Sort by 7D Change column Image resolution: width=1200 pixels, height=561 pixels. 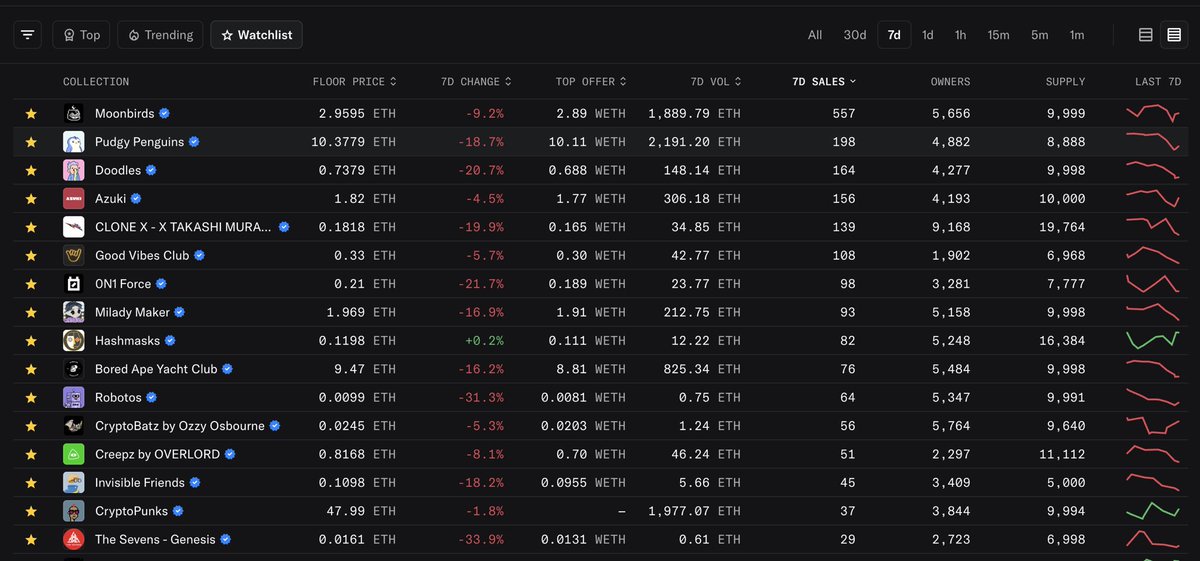pos(477,82)
